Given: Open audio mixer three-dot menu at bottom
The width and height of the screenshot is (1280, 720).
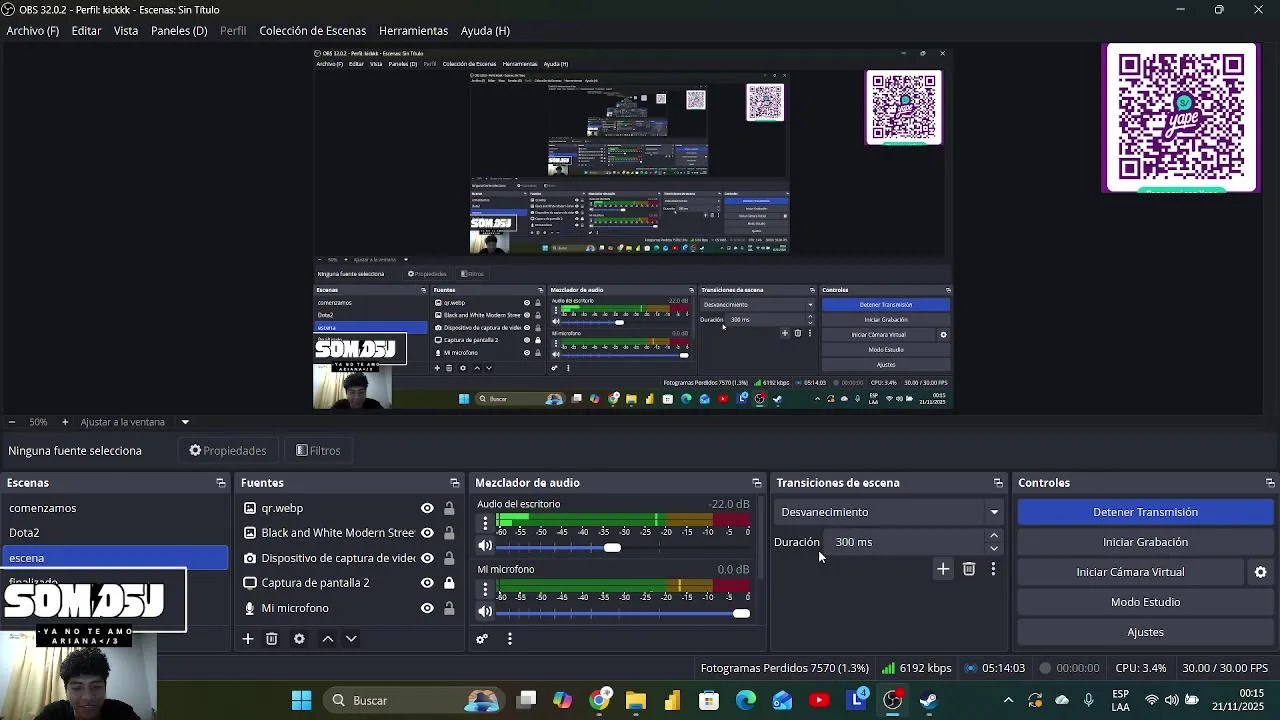Looking at the screenshot, I should pyautogui.click(x=510, y=639).
